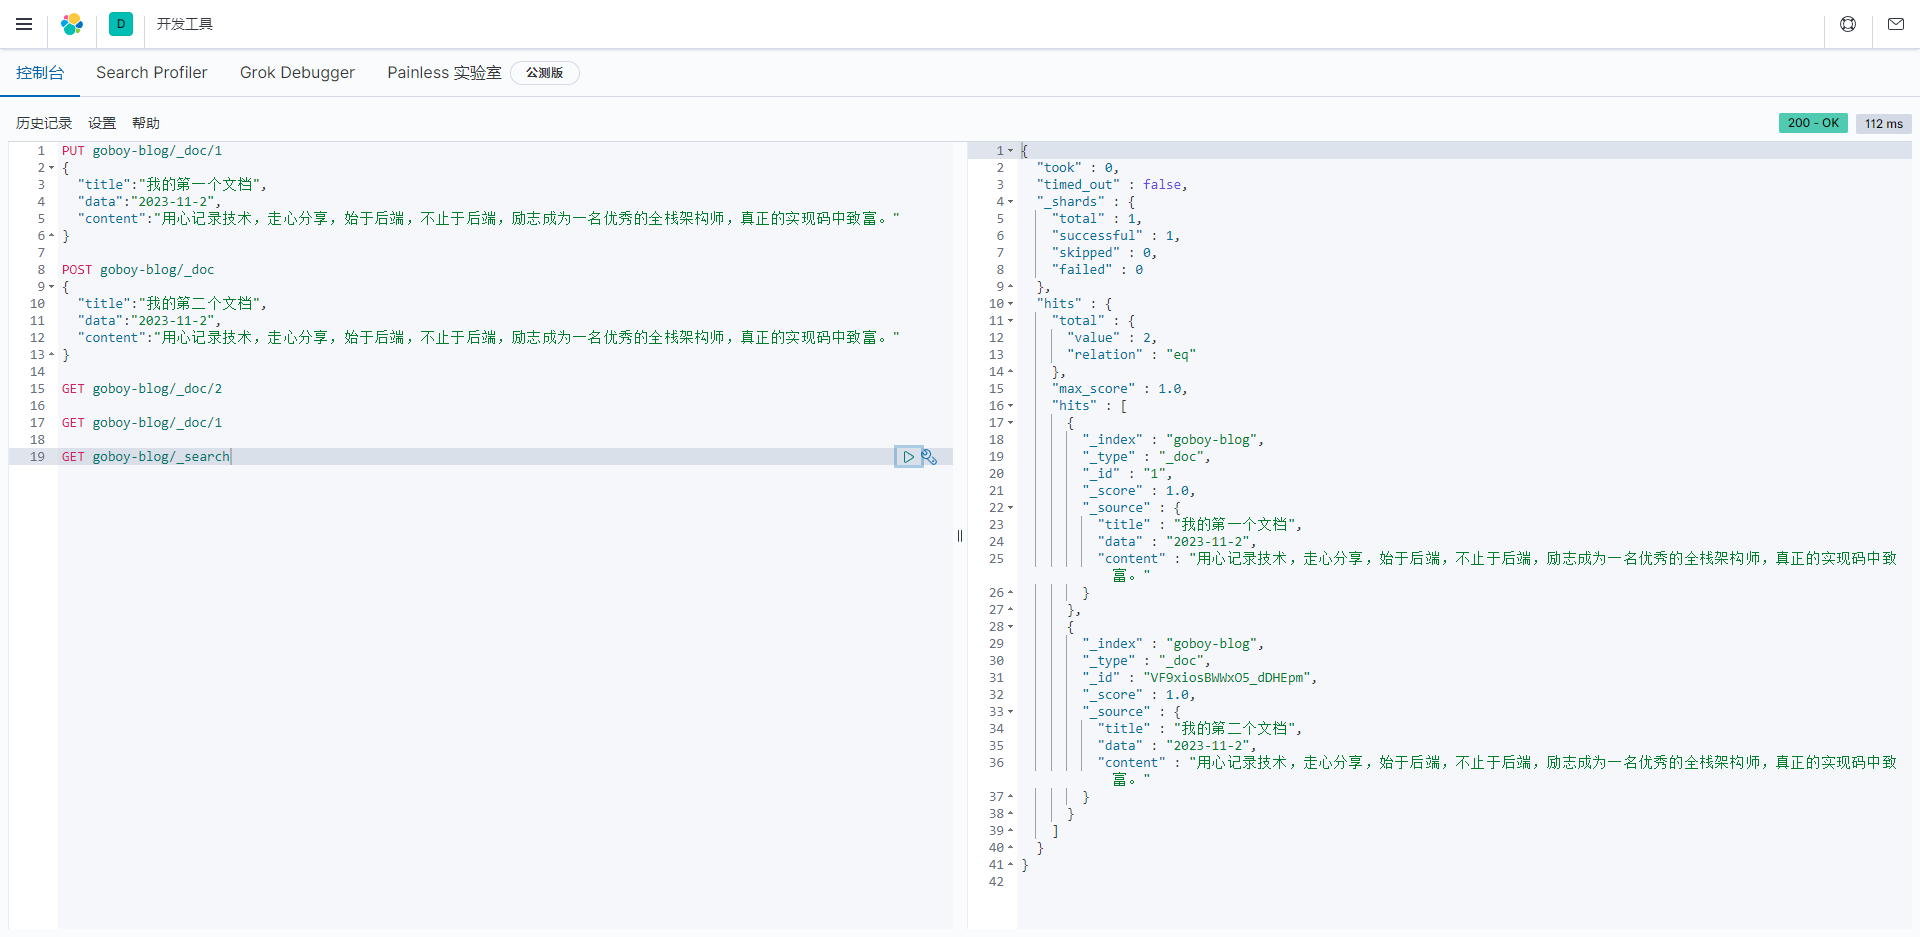The height and width of the screenshot is (937, 1920).
Task: Open console 设置 settings
Action: (102, 123)
